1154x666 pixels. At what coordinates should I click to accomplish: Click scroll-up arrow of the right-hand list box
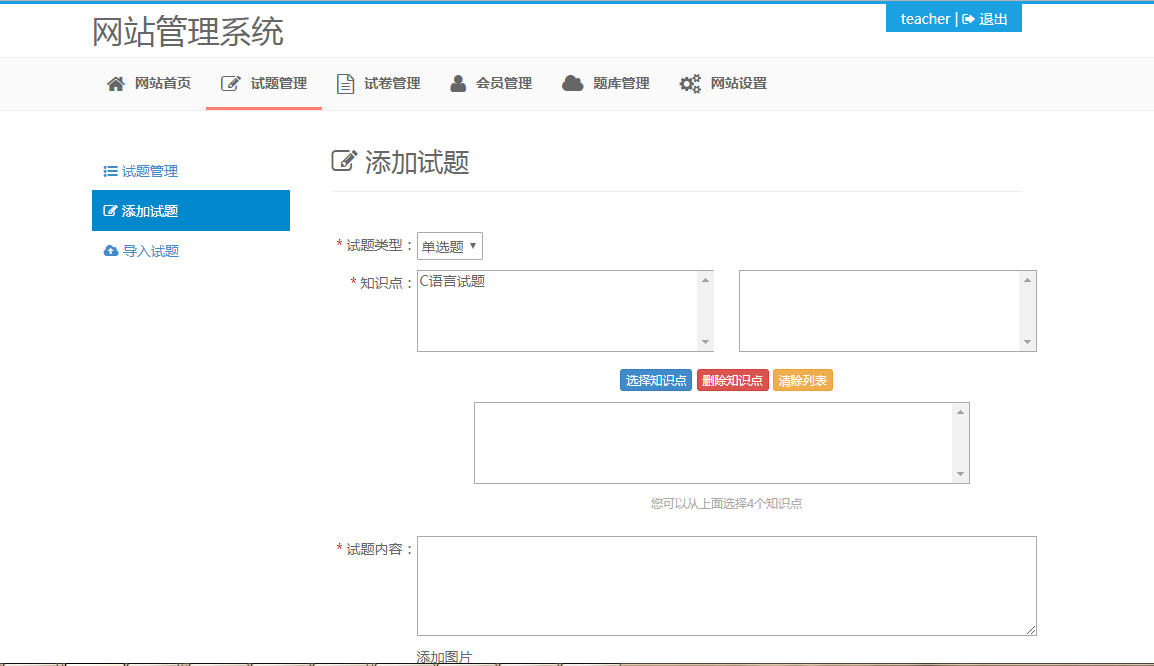coord(1027,280)
